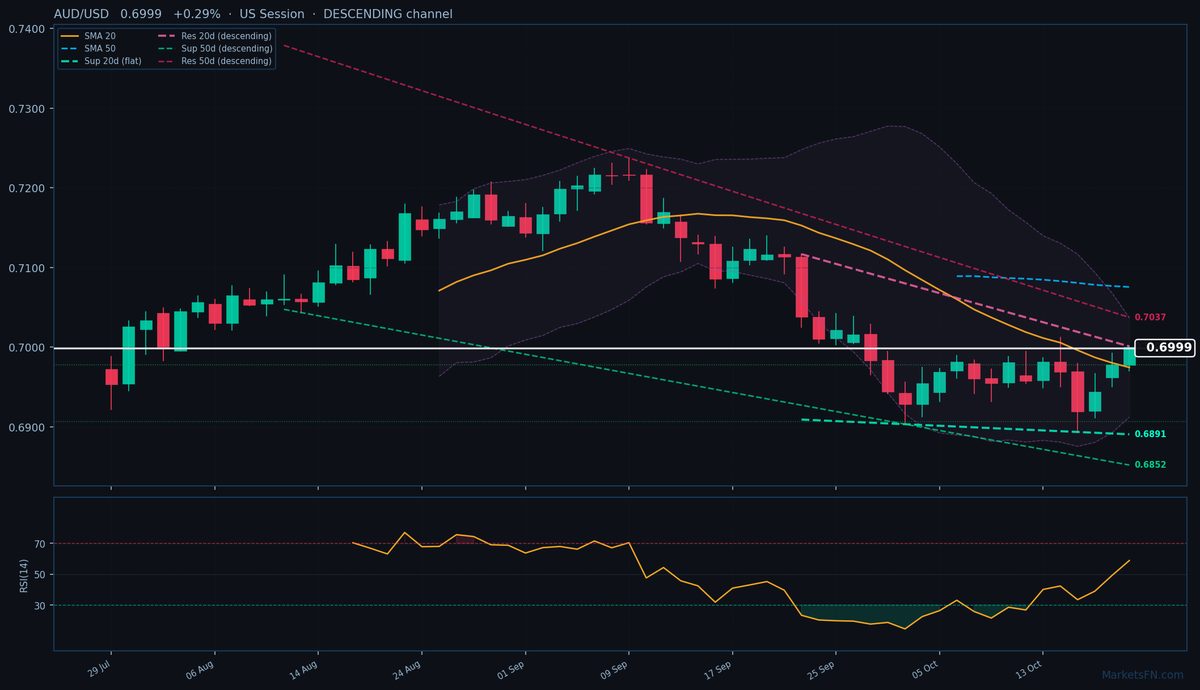The image size is (1200, 690).
Task: Click the 14 Aug date label
Action: tap(304, 668)
